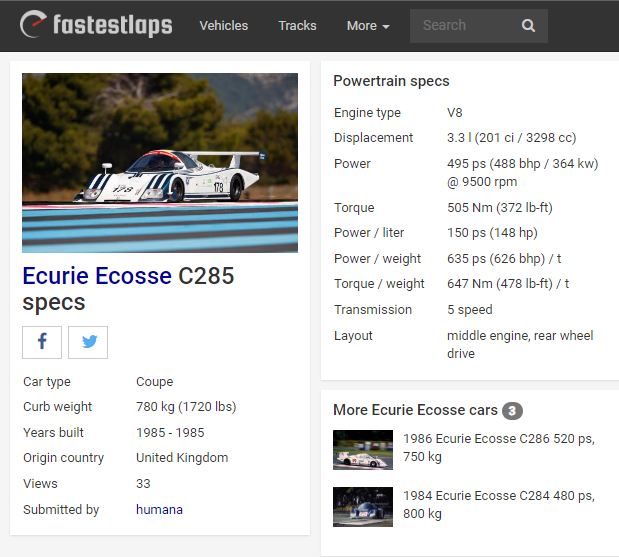The width and height of the screenshot is (619, 557).
Task: Select the 647 Nm torque / weight value
Action: (508, 283)
